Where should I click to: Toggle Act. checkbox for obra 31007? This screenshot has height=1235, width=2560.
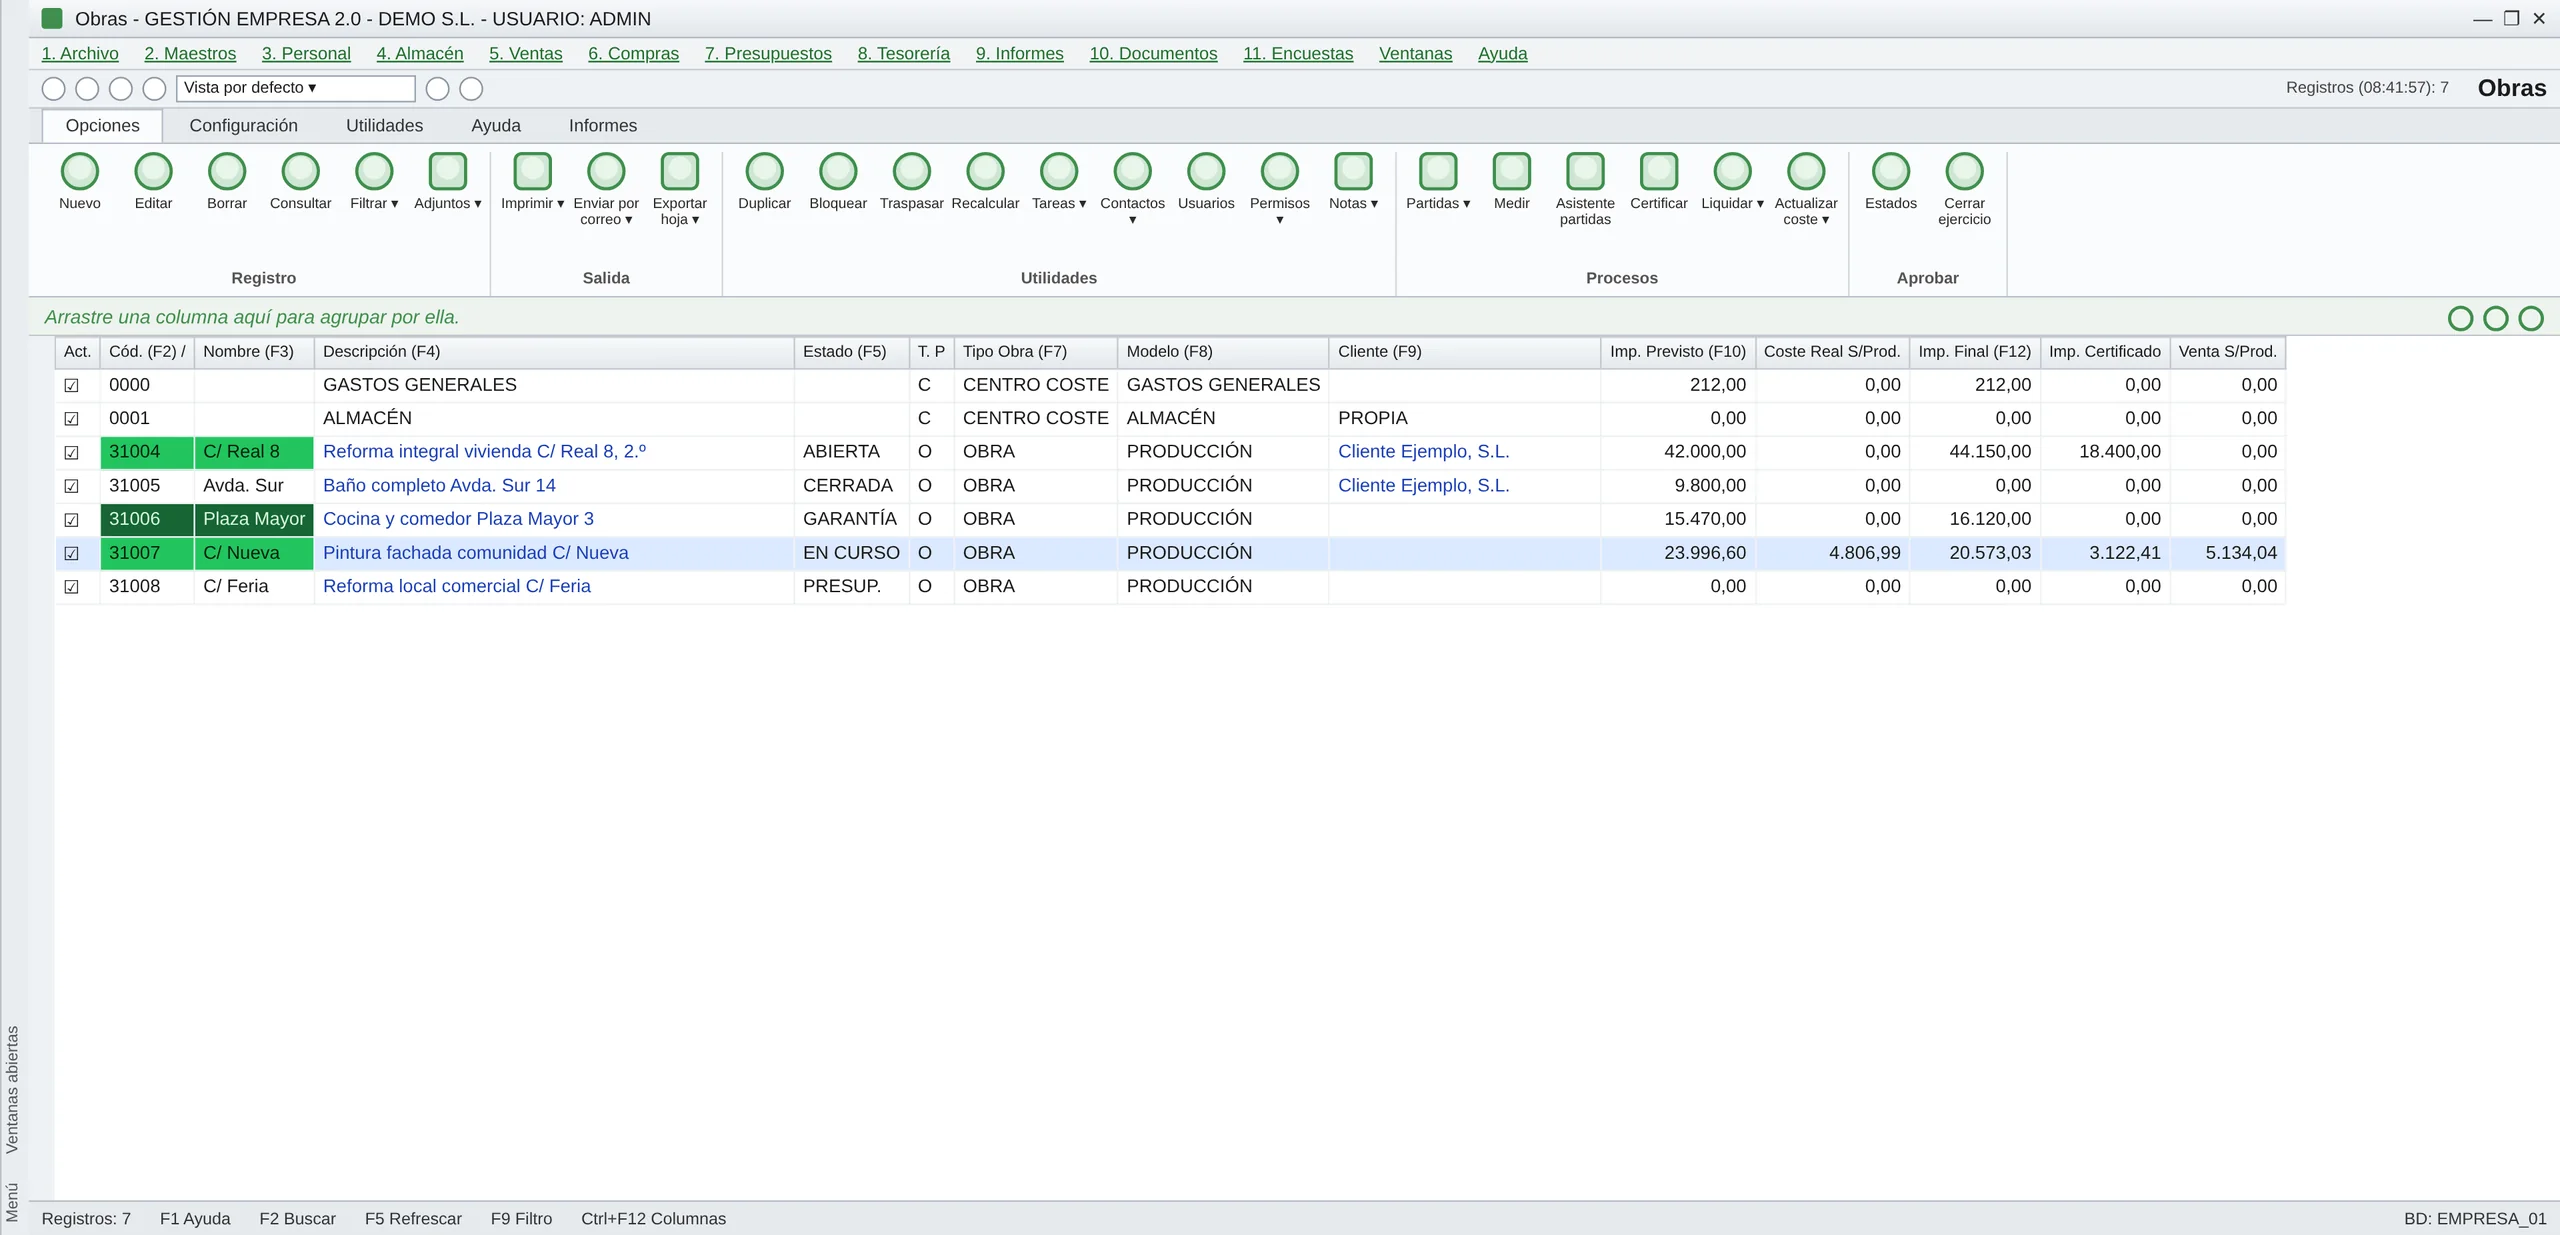tap(71, 553)
